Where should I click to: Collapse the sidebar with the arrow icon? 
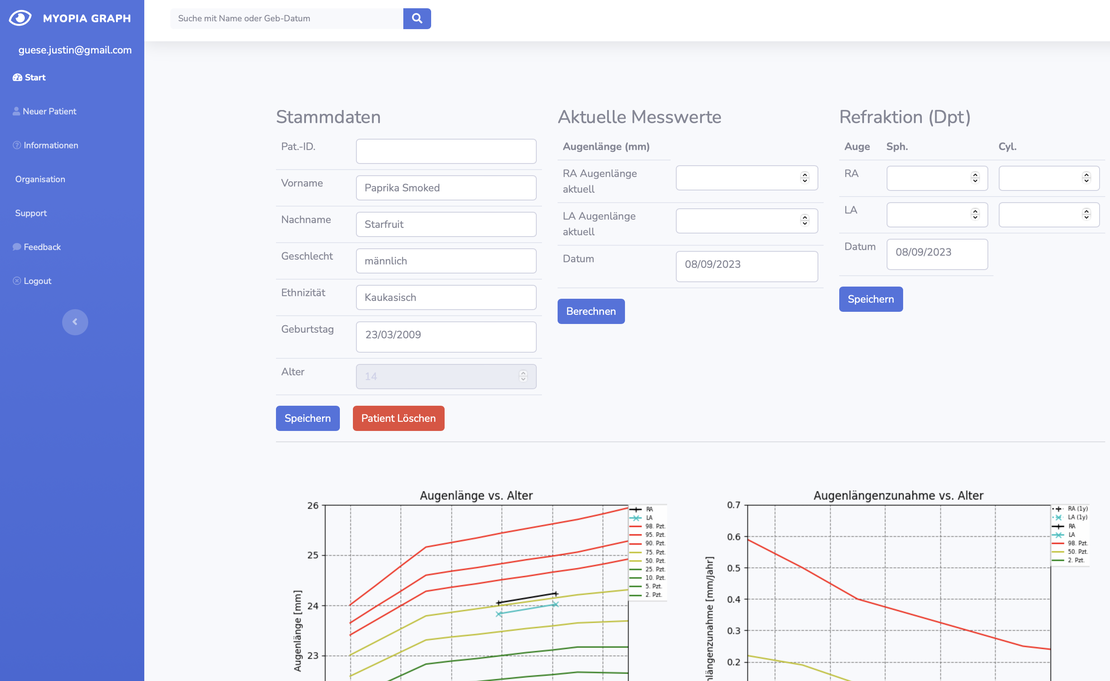[x=75, y=322]
